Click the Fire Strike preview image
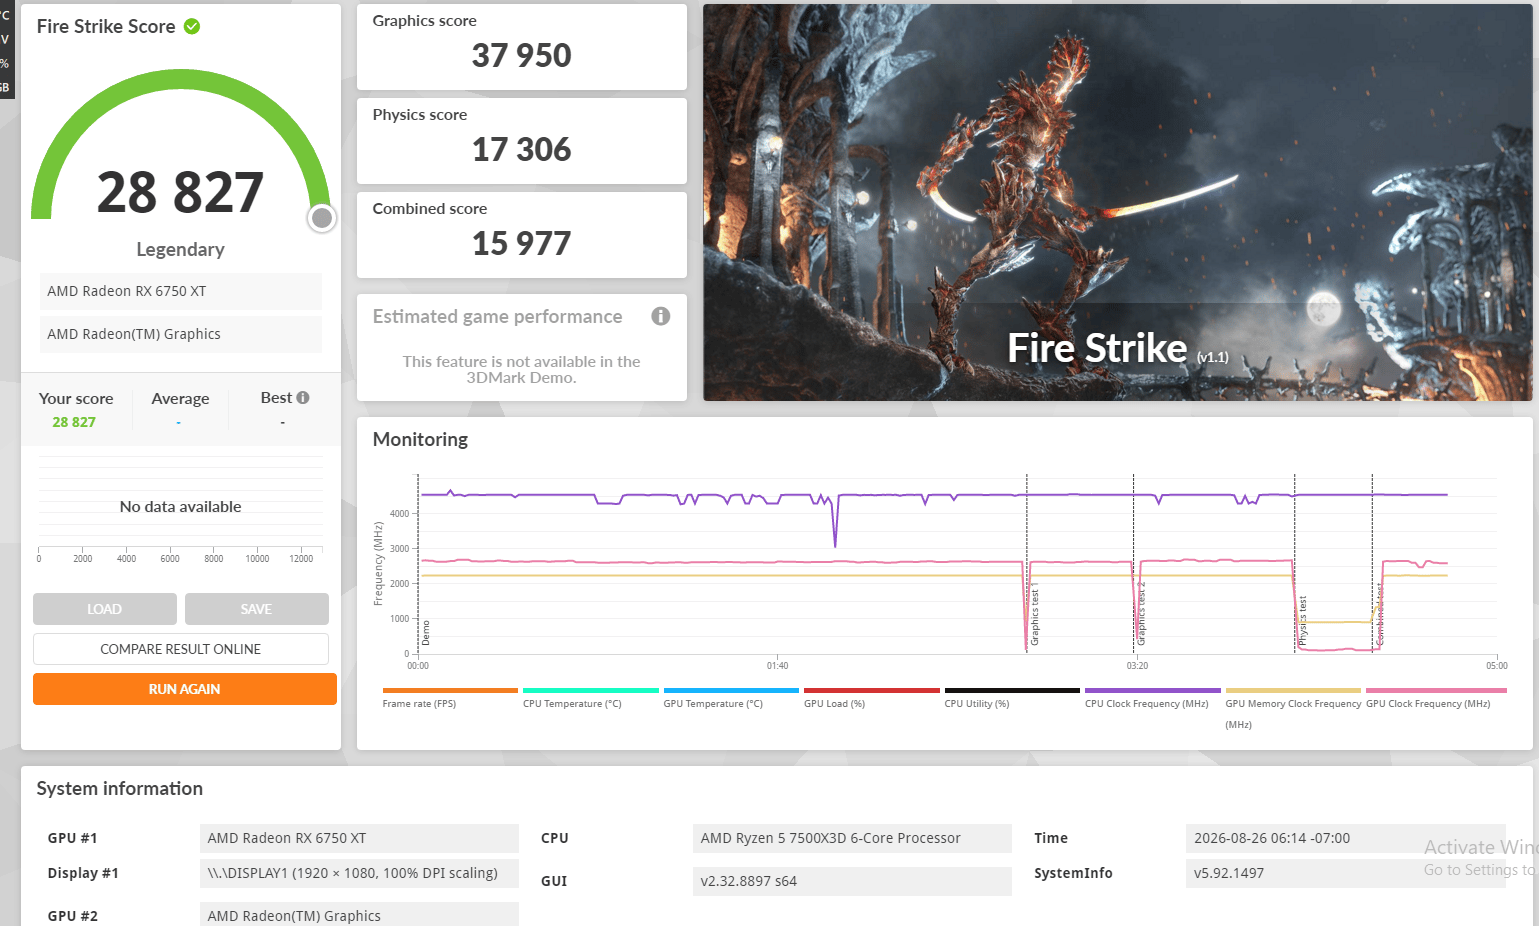 pos(1117,203)
